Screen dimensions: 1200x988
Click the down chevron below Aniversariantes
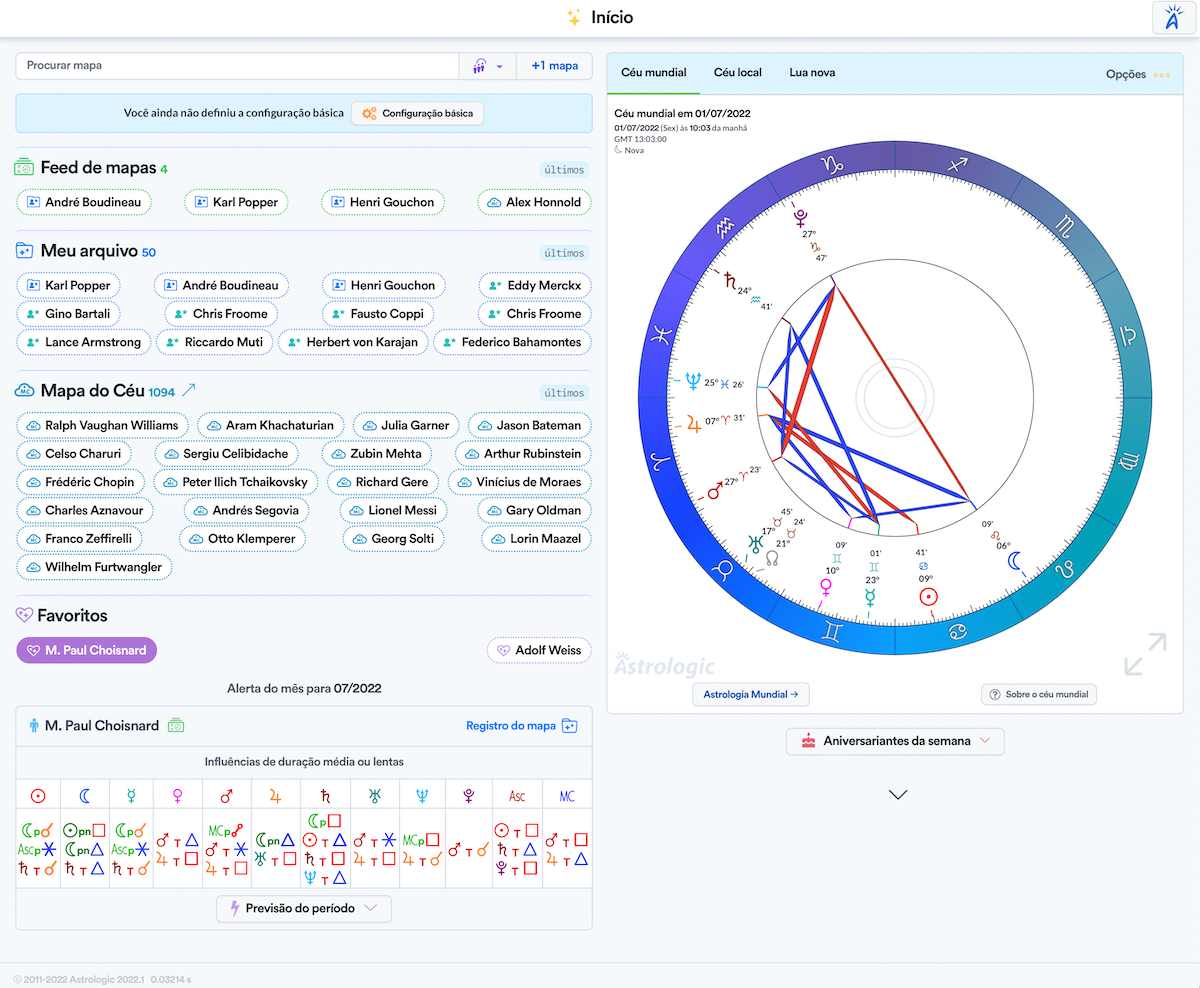click(897, 795)
